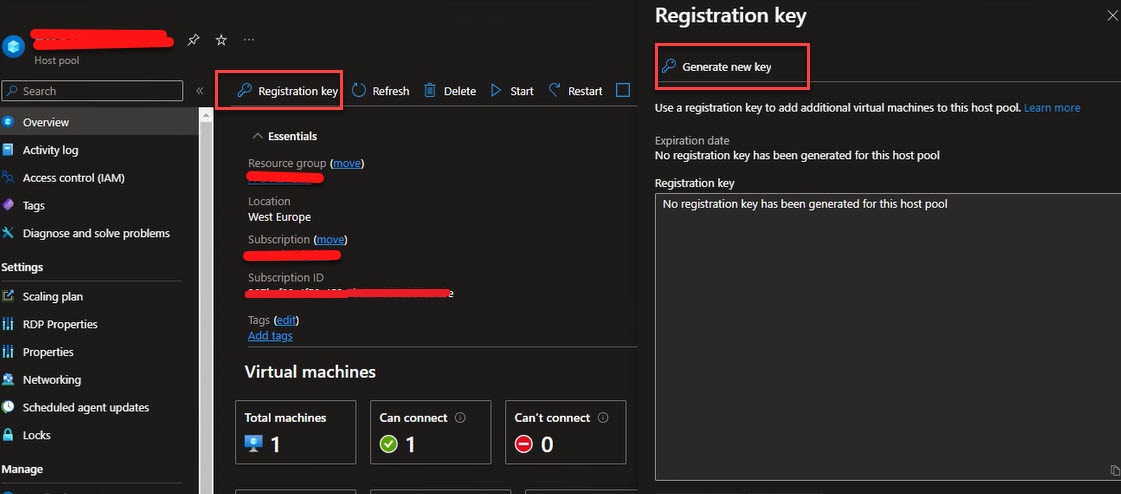Open Activity log from sidebar
The image size is (1121, 494).
point(50,150)
